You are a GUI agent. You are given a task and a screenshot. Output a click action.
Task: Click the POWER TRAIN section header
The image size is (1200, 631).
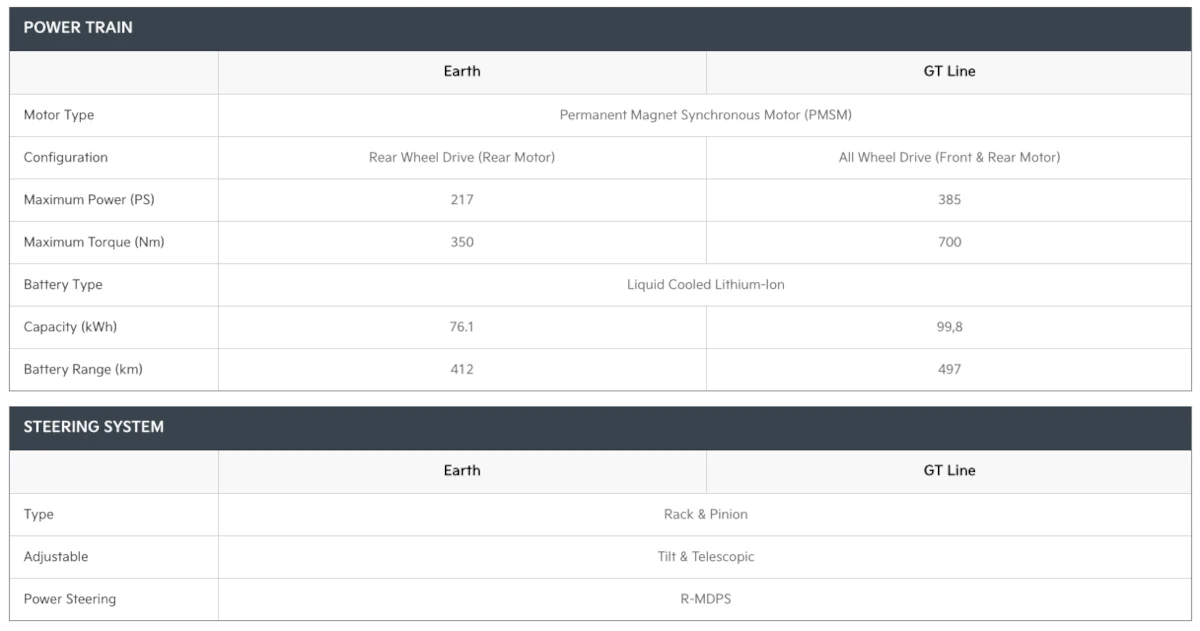click(x=78, y=28)
